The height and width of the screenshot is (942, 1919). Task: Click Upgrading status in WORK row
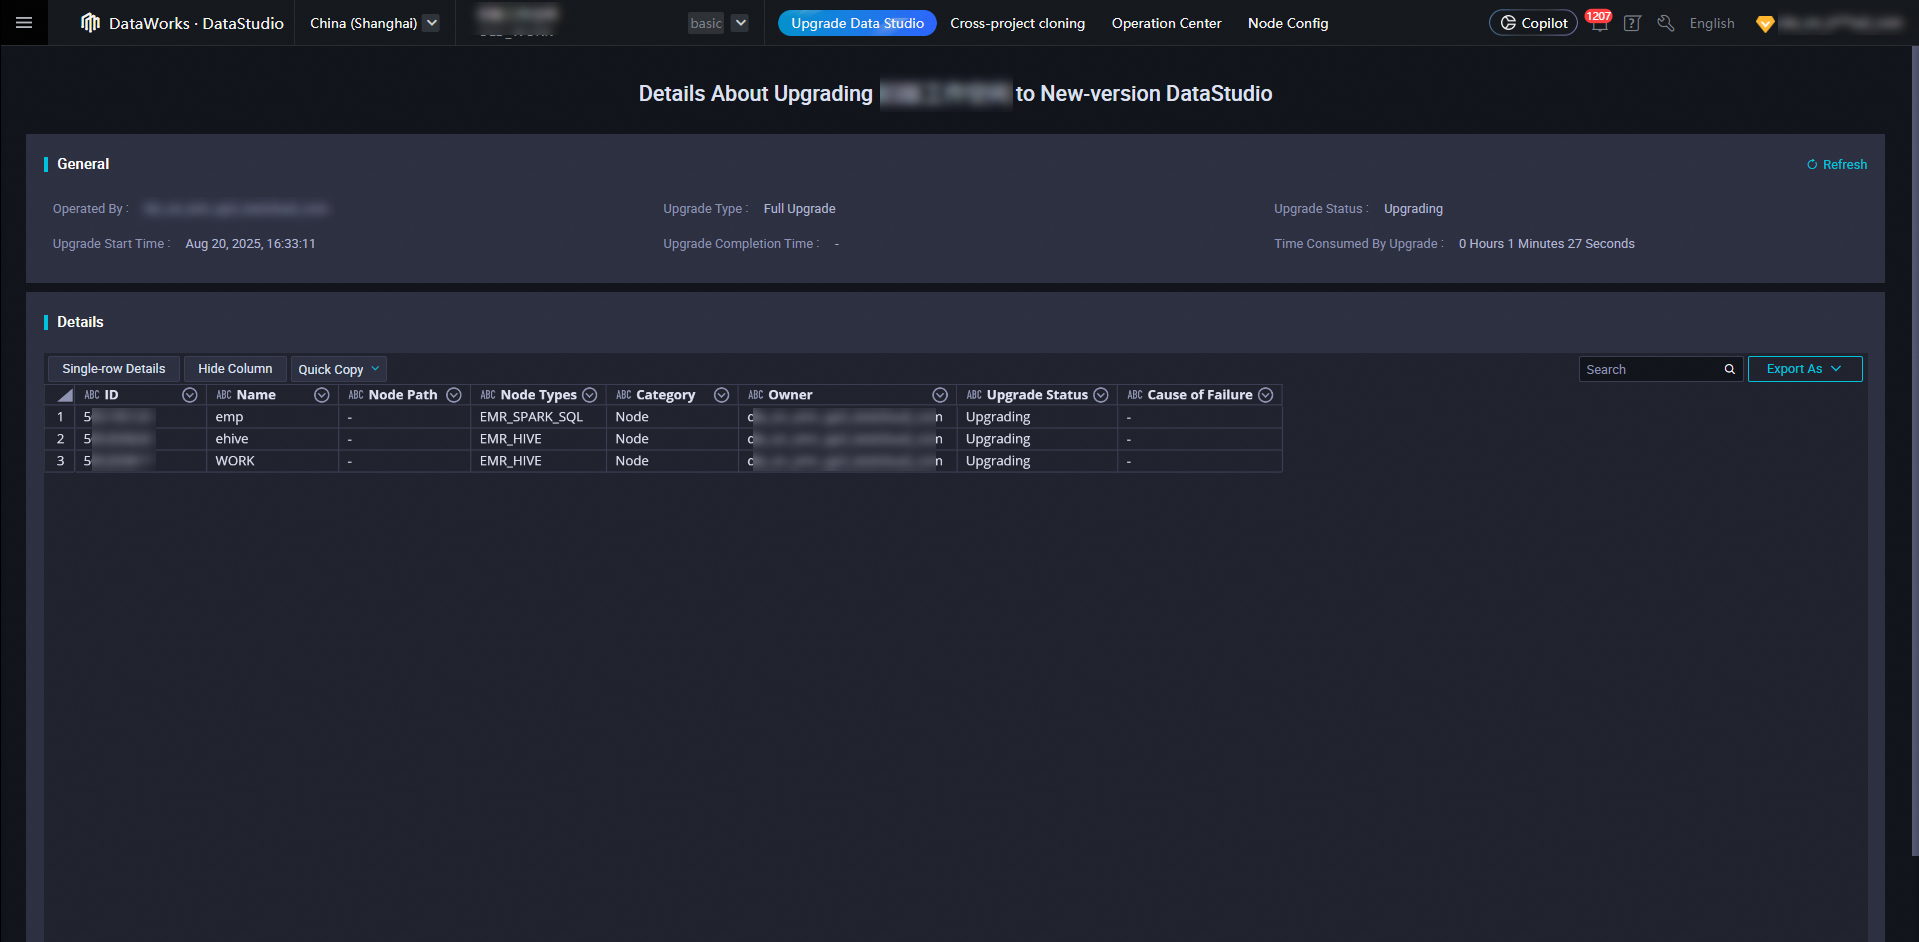[1037, 461]
